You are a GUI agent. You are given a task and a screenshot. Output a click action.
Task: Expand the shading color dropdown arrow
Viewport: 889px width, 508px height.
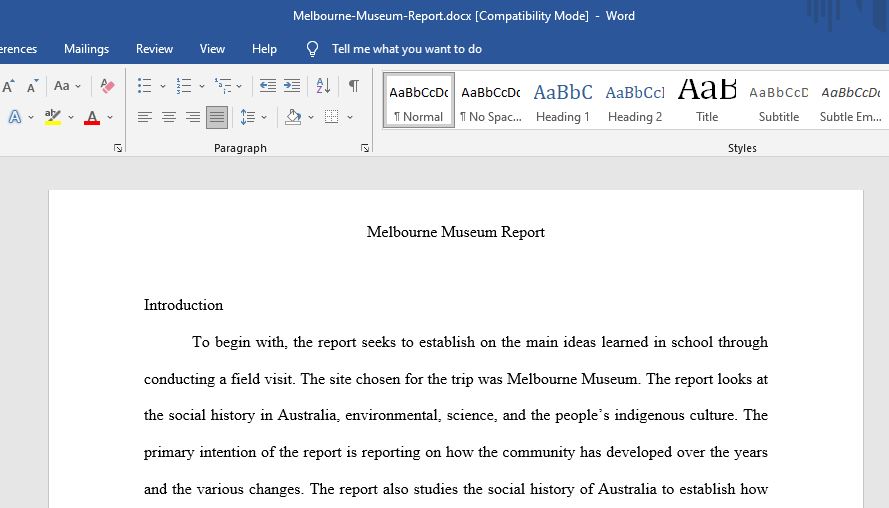[311, 117]
